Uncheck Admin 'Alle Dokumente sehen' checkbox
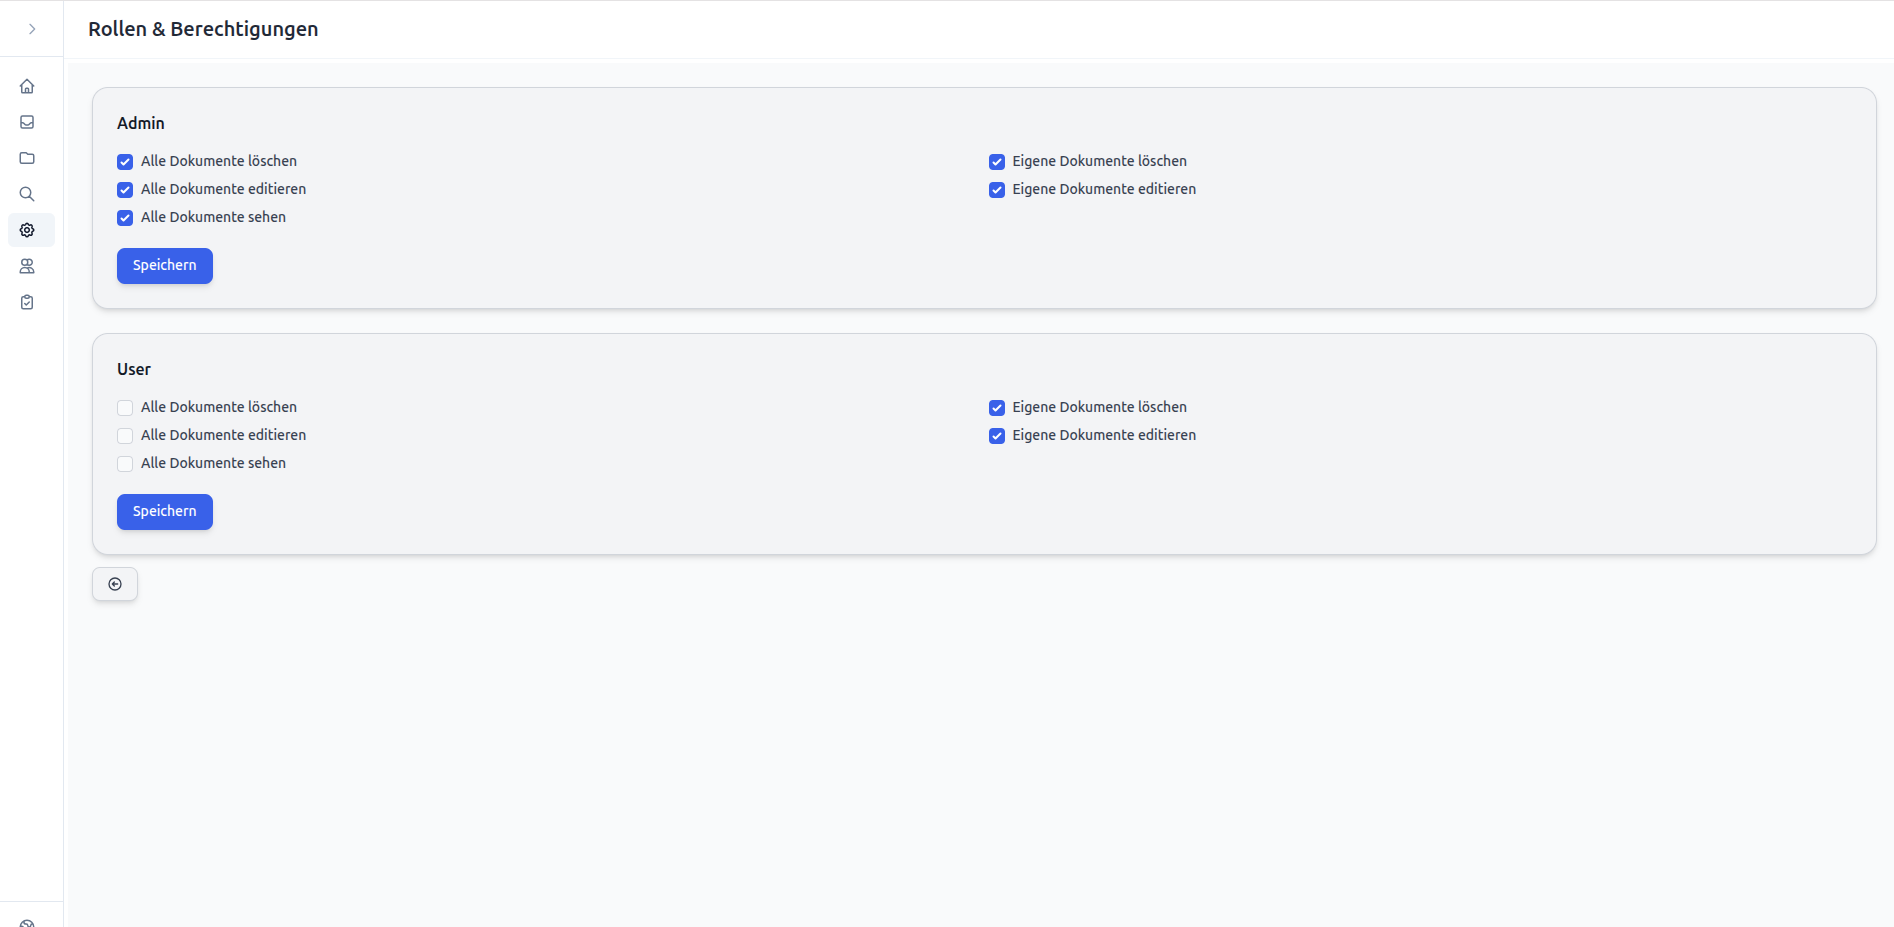Viewport: 1894px width, 927px height. (125, 218)
